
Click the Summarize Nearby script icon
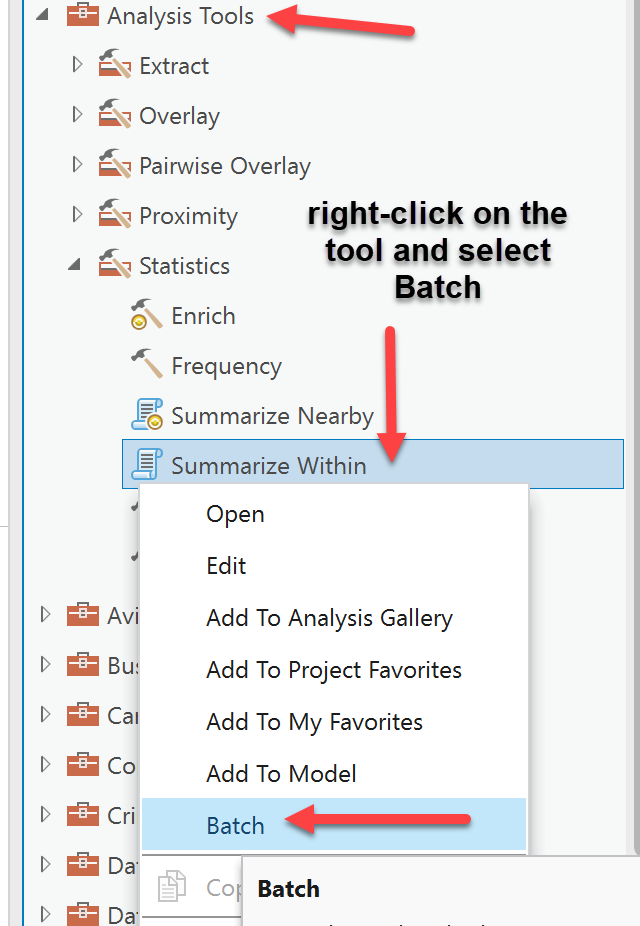point(147,416)
